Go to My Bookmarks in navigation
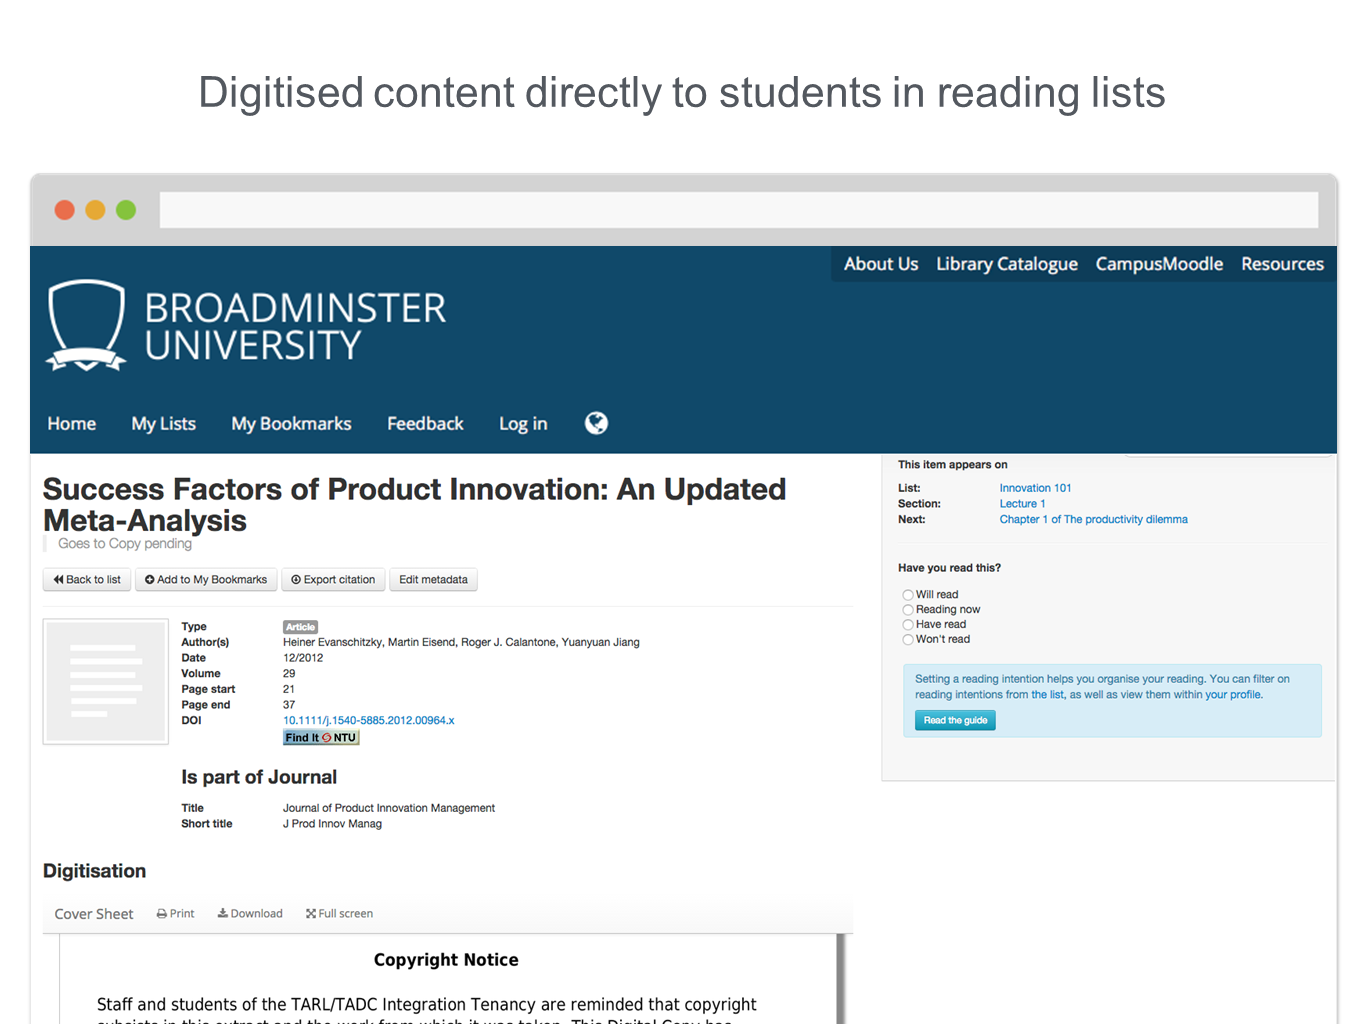The width and height of the screenshot is (1365, 1024). coord(291,424)
